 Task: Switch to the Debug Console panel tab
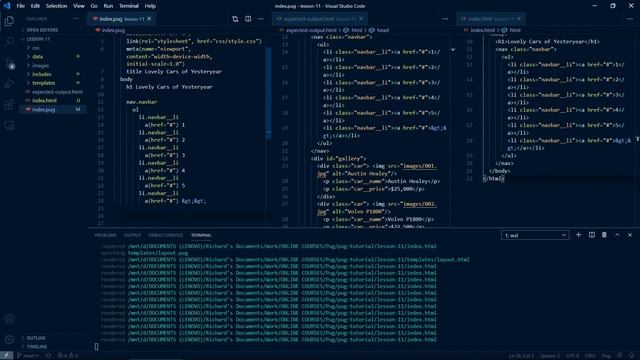click(x=166, y=236)
